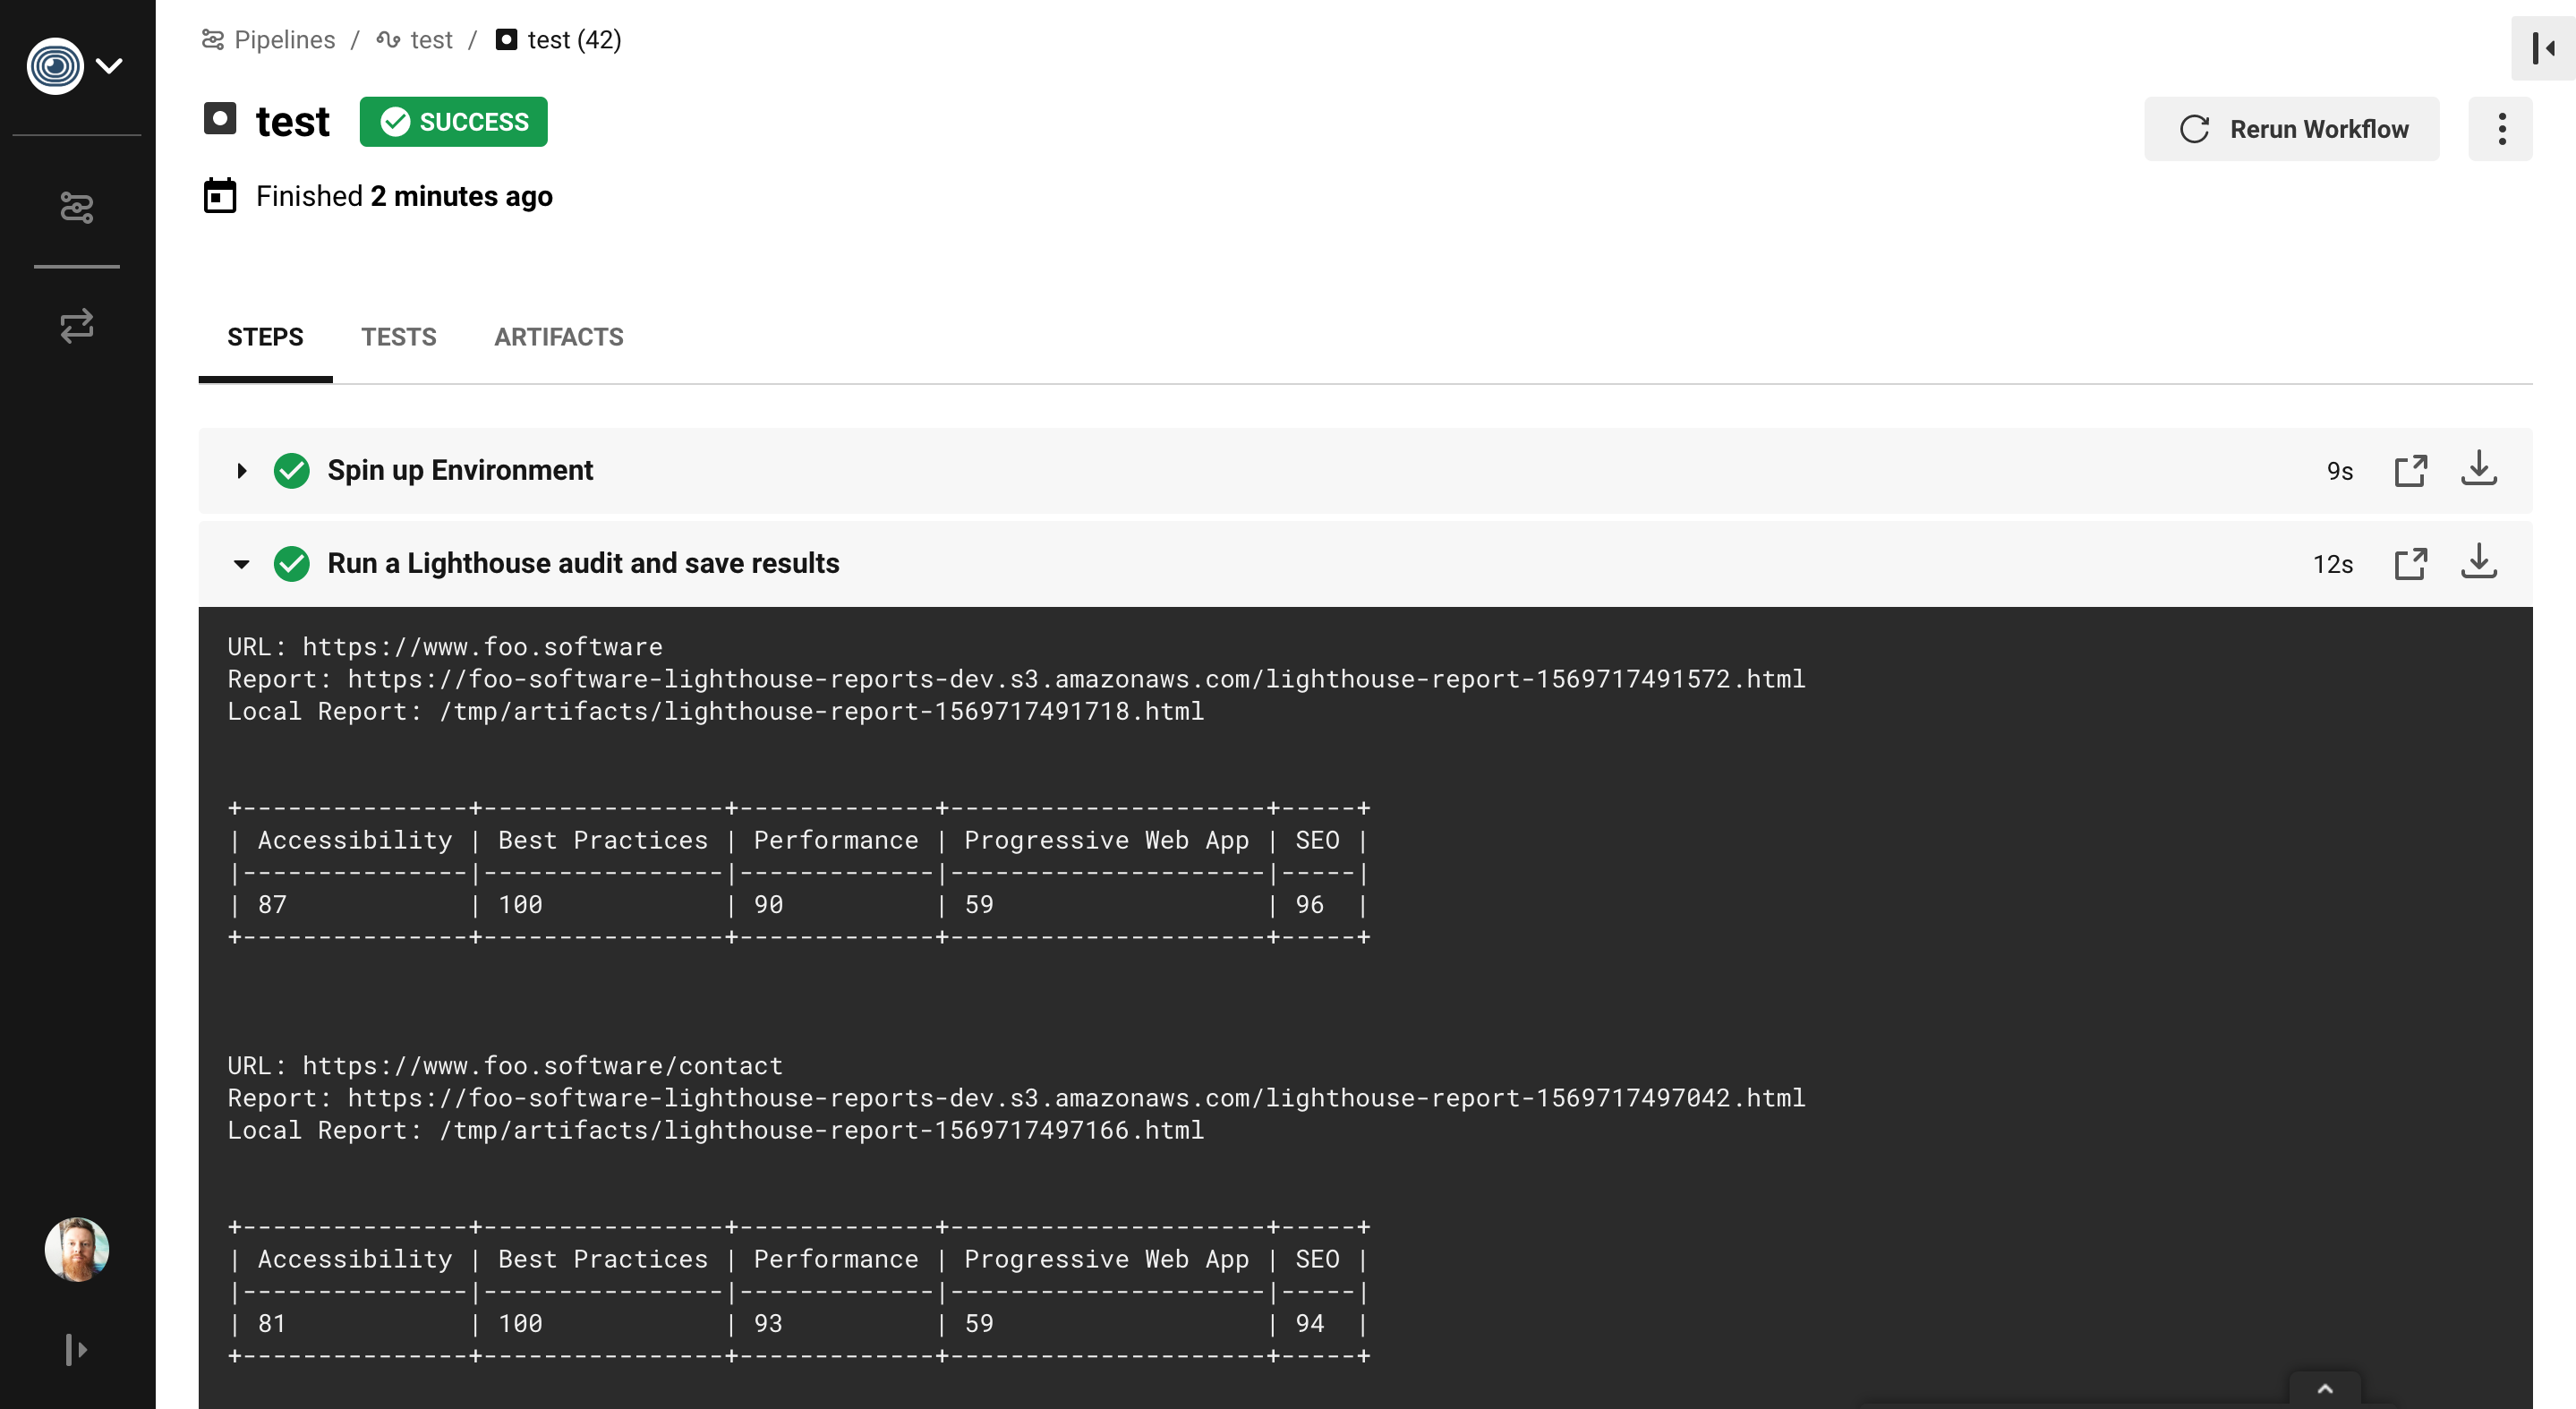
Task: Switch to the TESTS tab
Action: (x=398, y=337)
